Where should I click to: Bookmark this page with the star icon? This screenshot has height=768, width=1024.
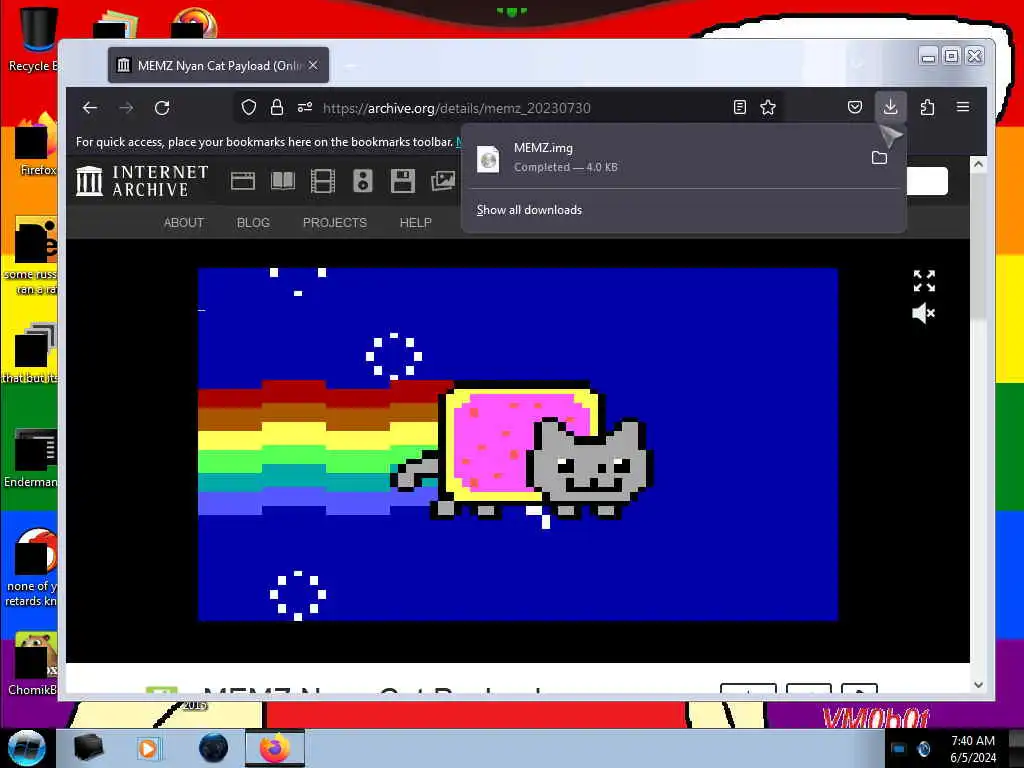point(768,107)
